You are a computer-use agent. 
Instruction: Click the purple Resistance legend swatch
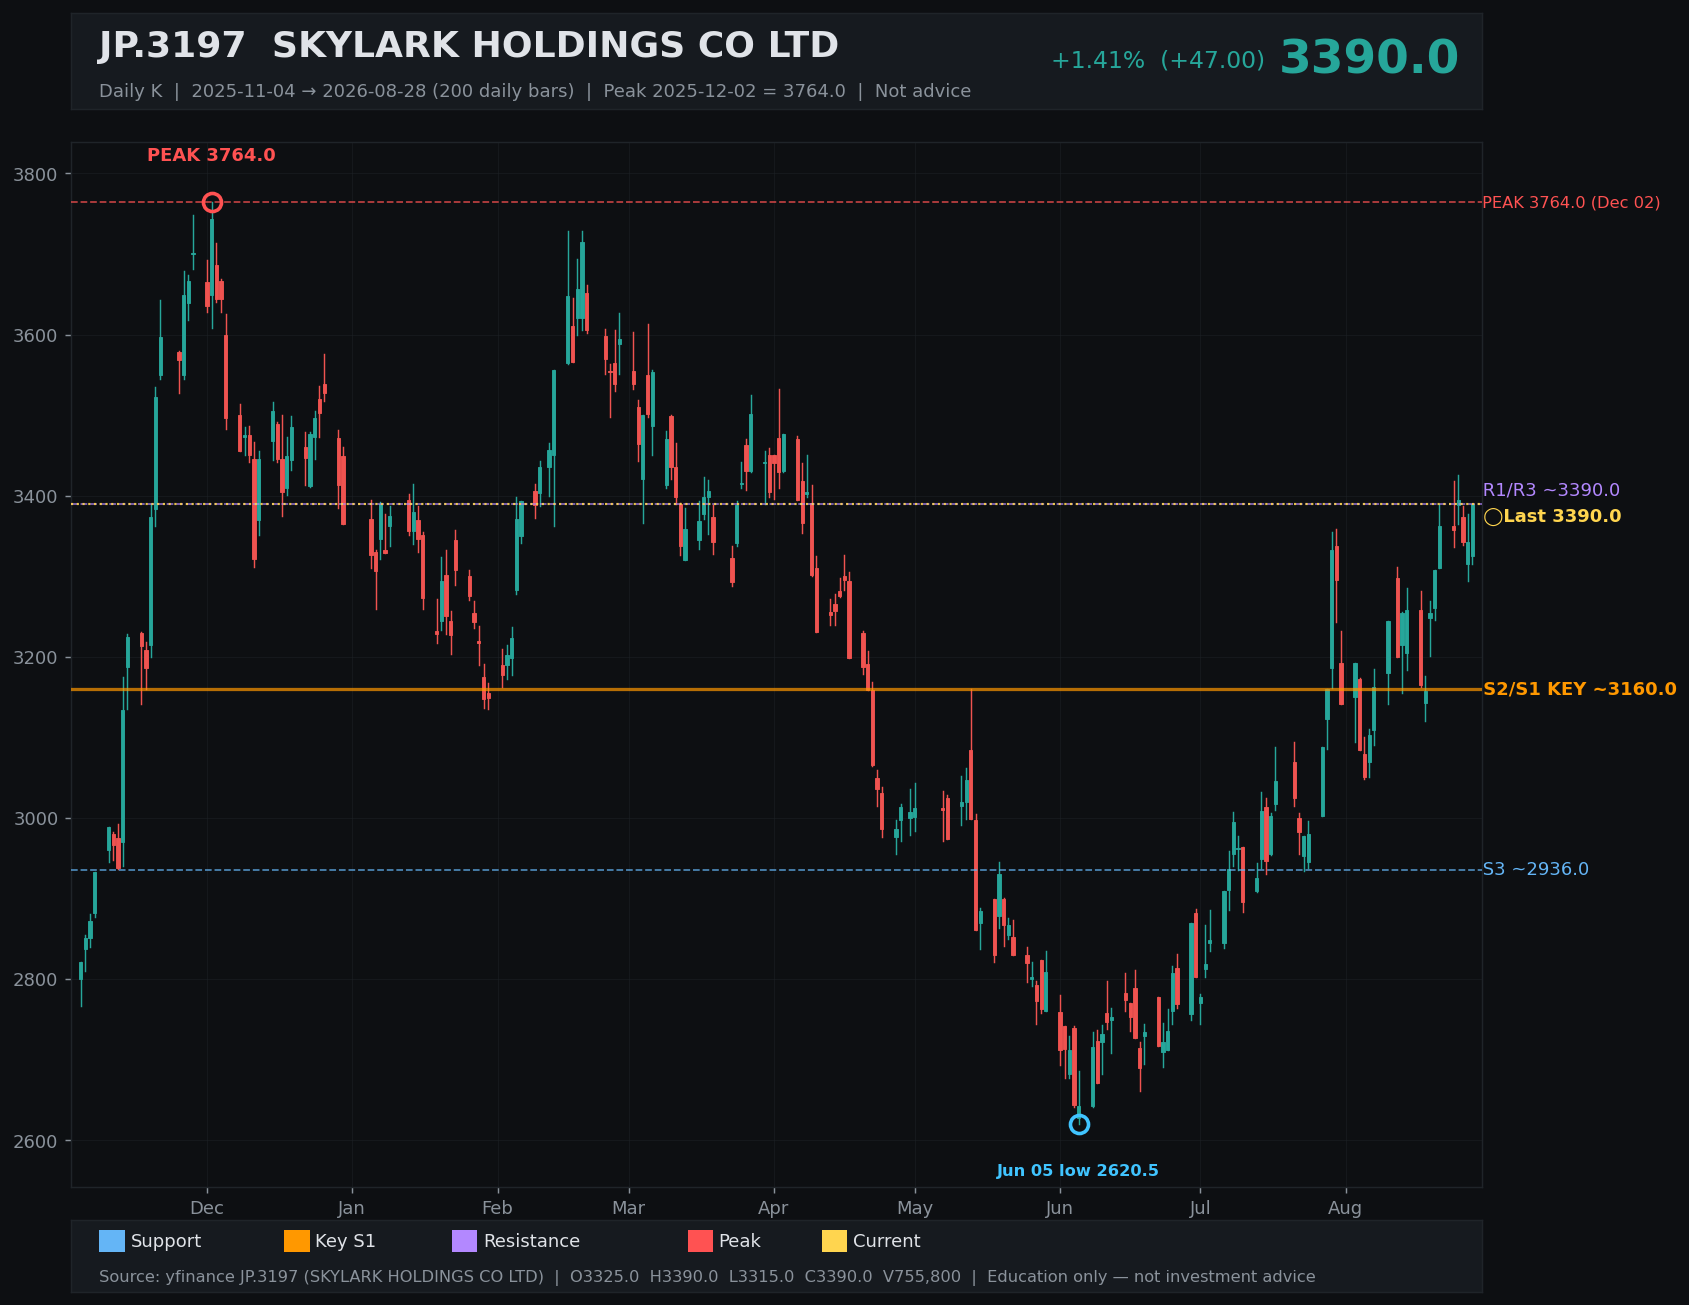pyautogui.click(x=465, y=1241)
